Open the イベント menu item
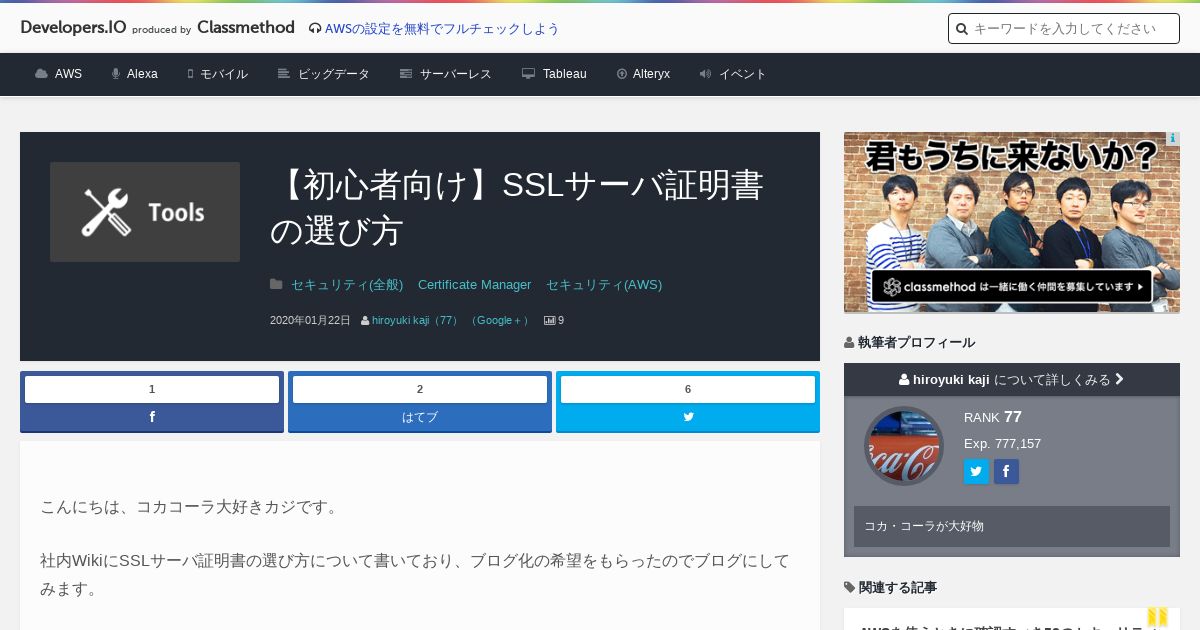This screenshot has width=1200, height=630. 733,74
